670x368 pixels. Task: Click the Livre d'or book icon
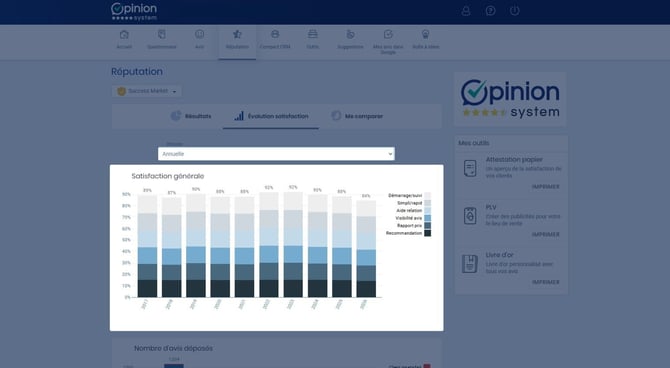coord(470,264)
